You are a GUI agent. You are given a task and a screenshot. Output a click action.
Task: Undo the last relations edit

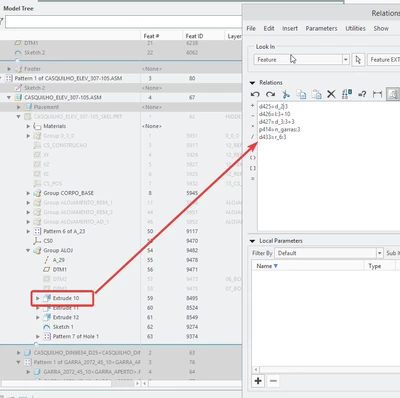(255, 94)
